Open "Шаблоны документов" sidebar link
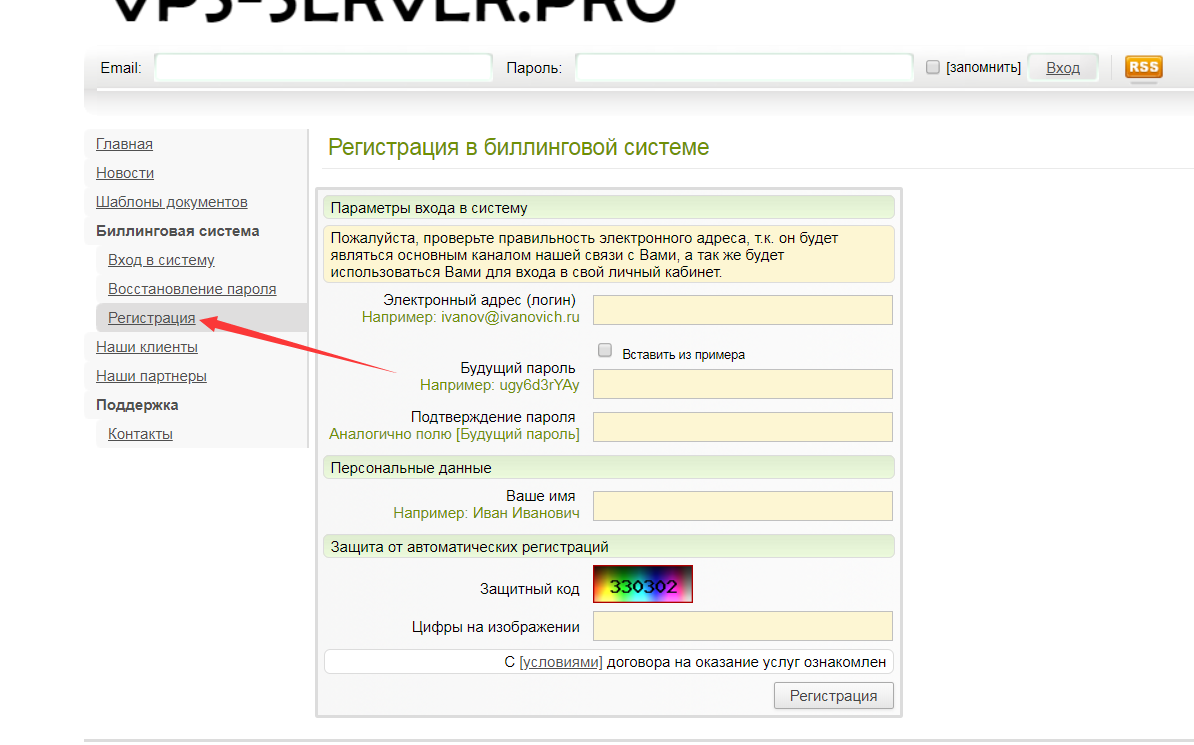The width and height of the screenshot is (1194, 745). click(171, 202)
